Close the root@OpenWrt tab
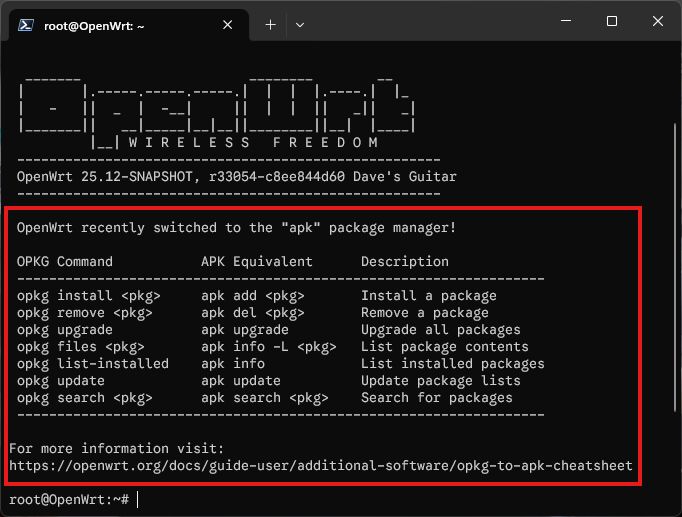The height and width of the screenshot is (517, 682). (x=227, y=25)
